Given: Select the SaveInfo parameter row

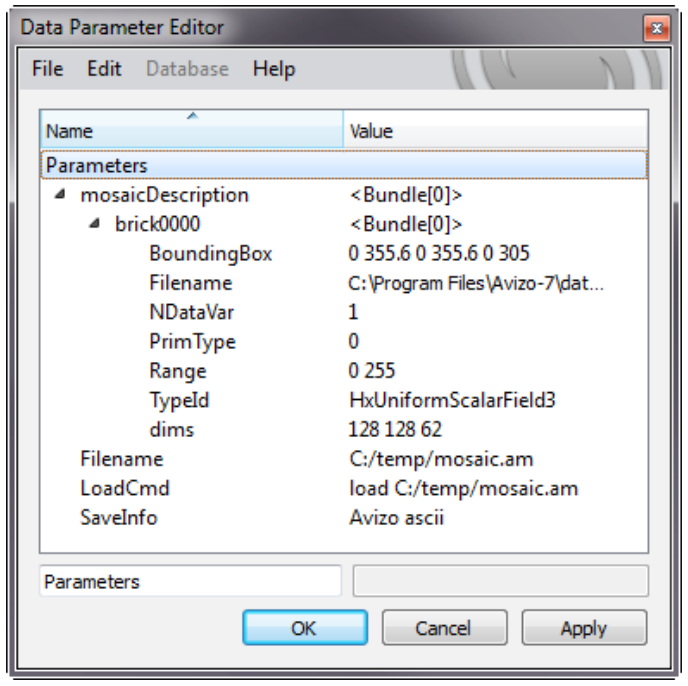Looking at the screenshot, I should (344, 518).
